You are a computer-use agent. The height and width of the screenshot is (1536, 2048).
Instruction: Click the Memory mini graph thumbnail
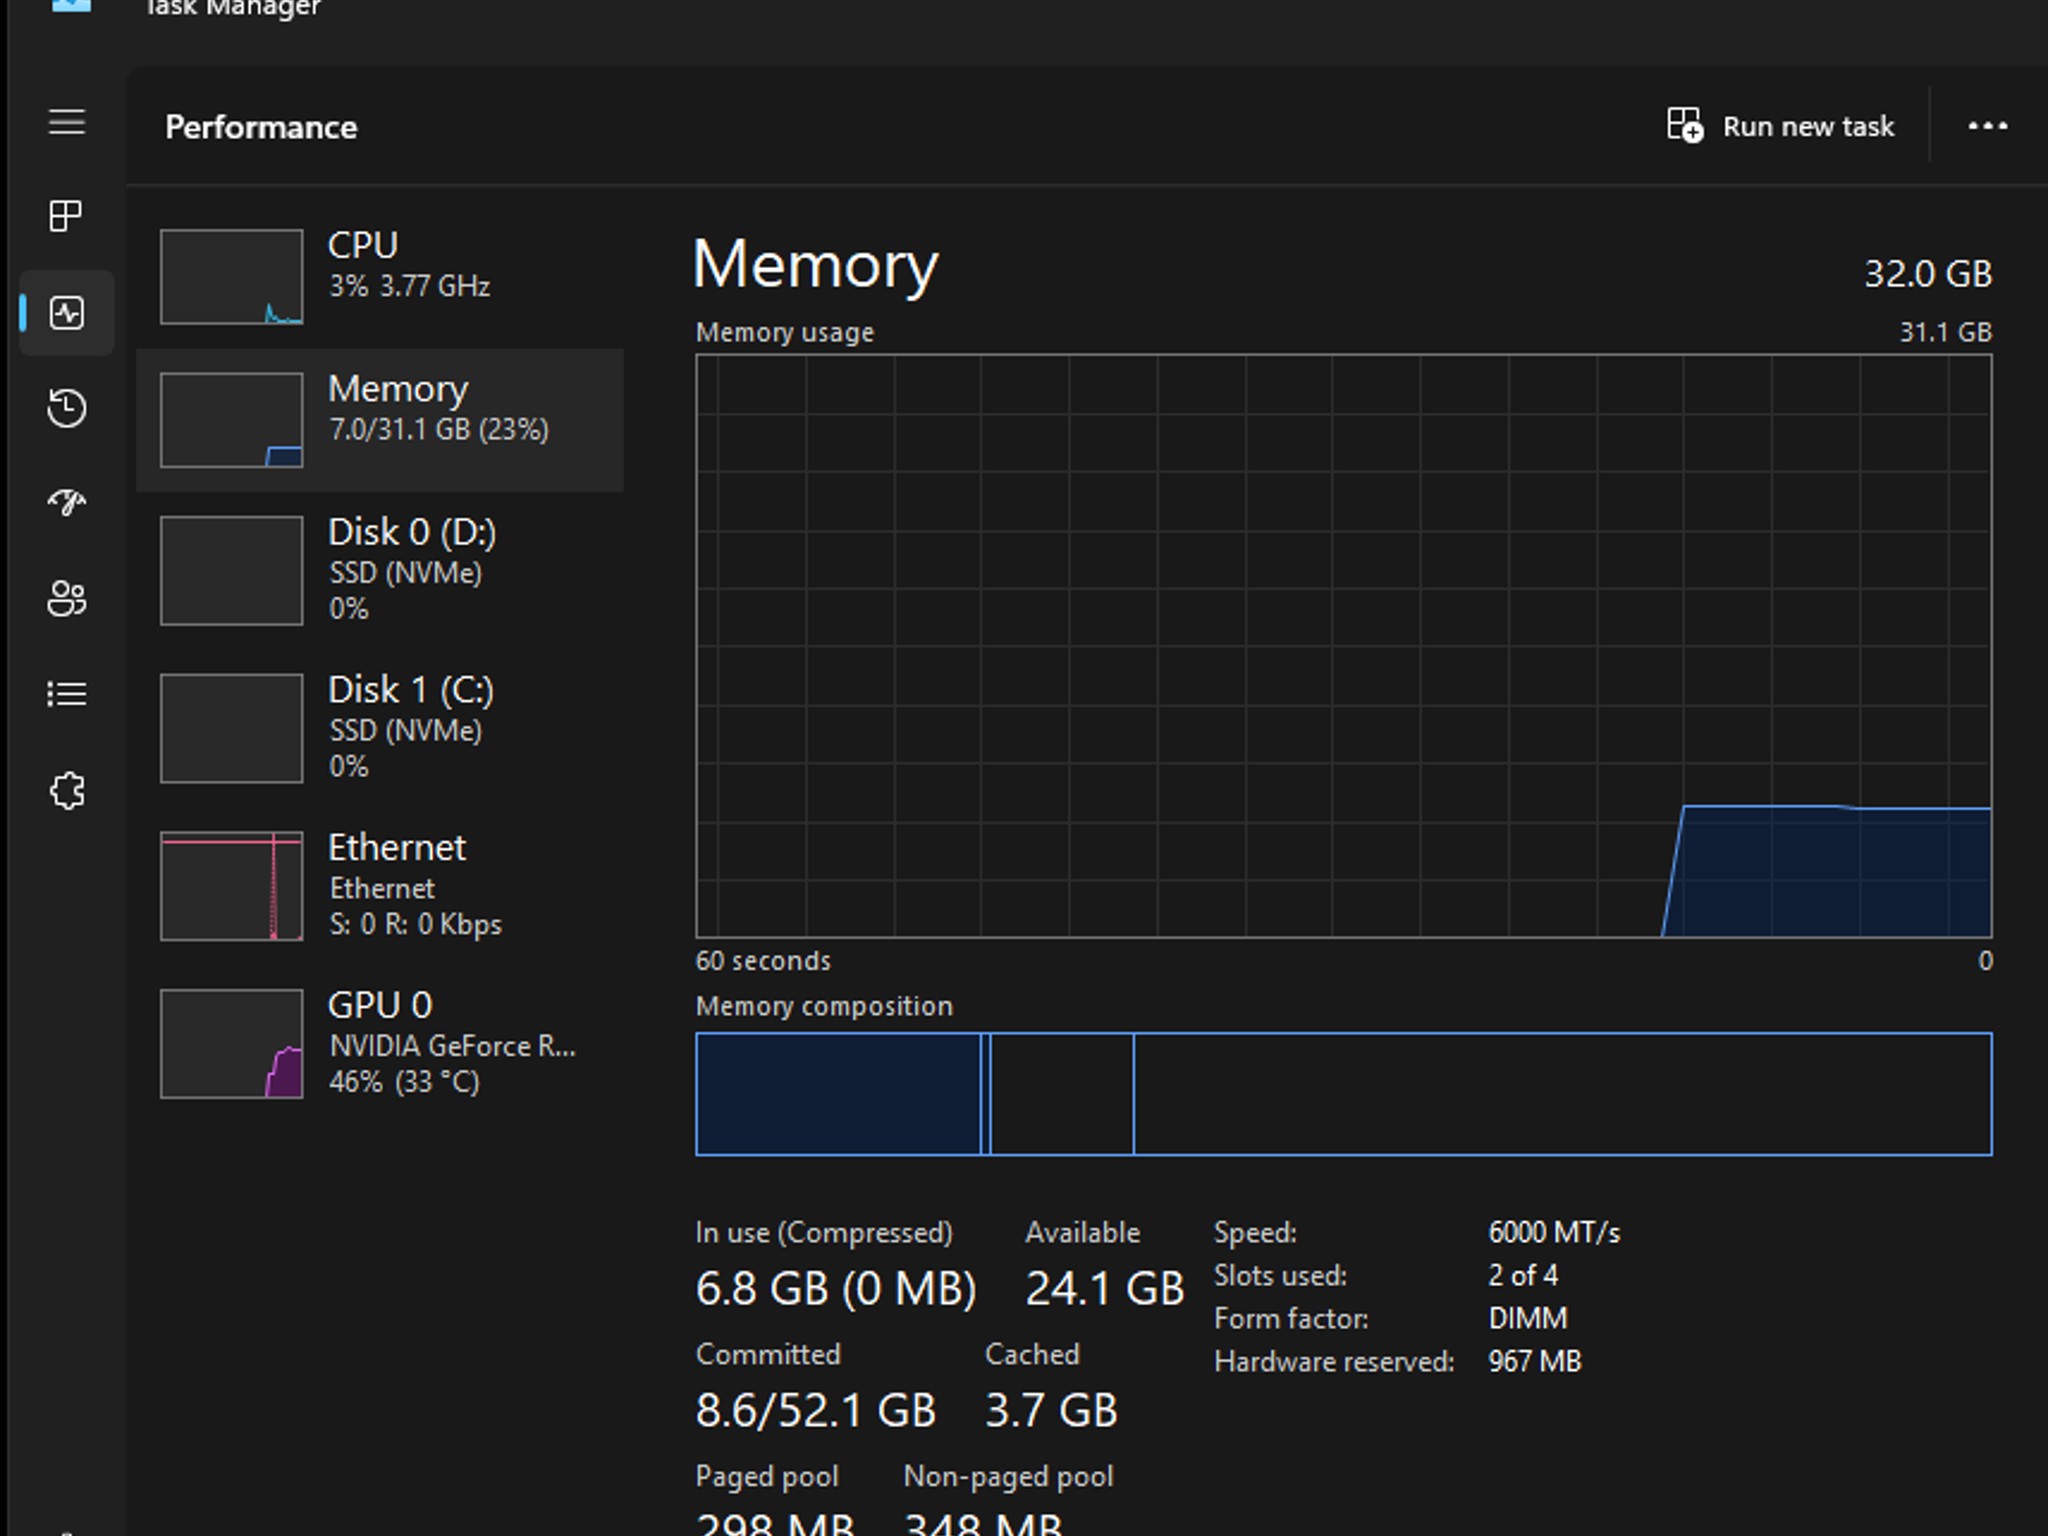coord(231,420)
